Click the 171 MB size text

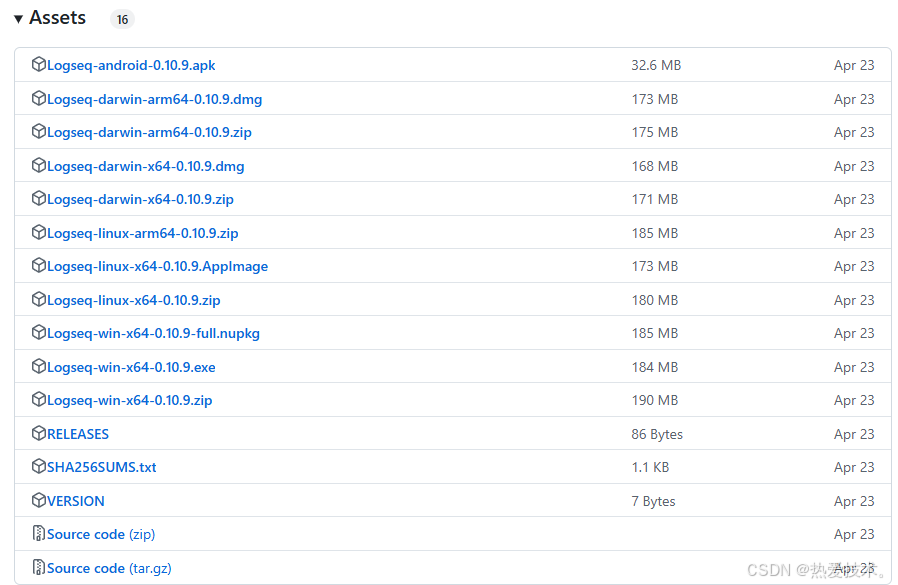click(x=655, y=199)
